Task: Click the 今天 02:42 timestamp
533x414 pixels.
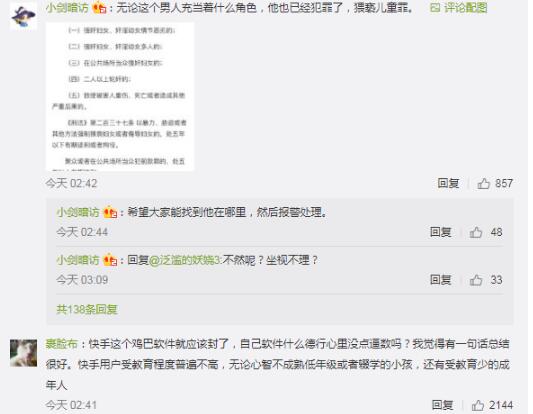Action: coord(71,184)
